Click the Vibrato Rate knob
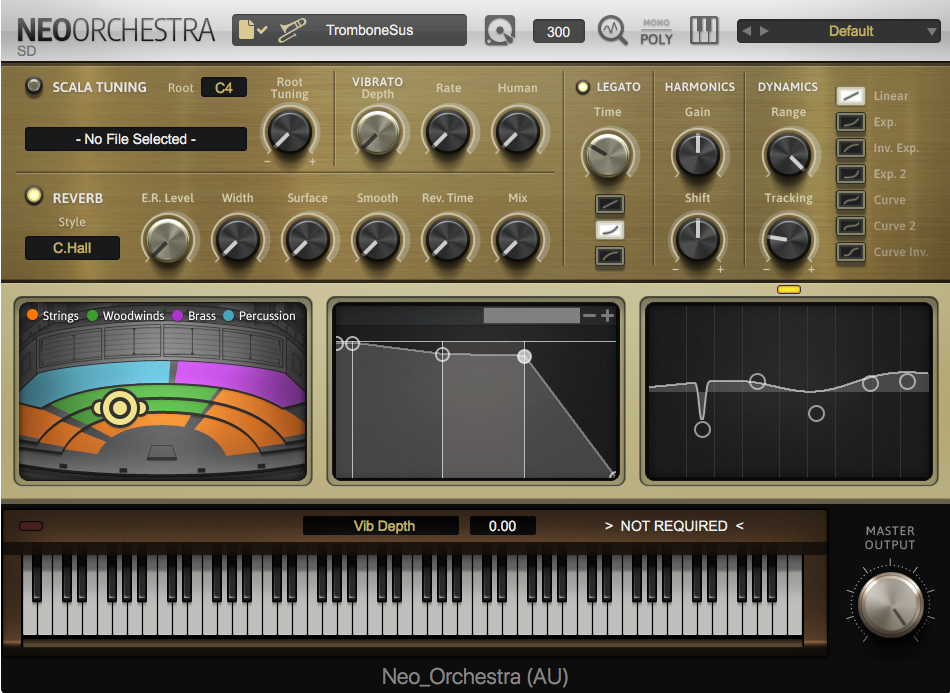Screen dimensions: 950x693 click(448, 131)
